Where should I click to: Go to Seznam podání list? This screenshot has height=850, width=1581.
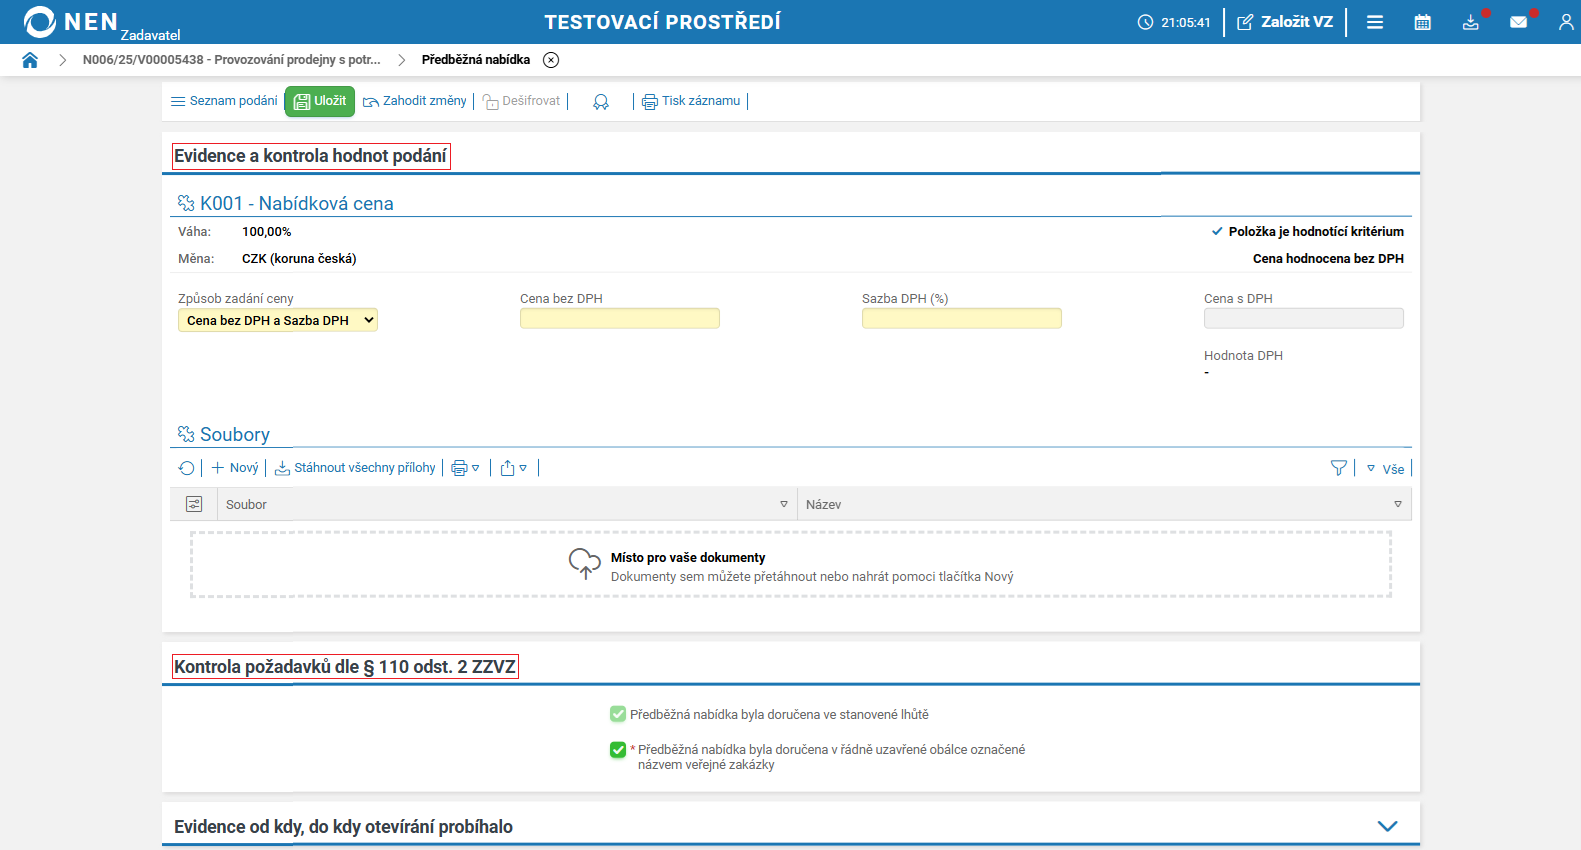225,101
